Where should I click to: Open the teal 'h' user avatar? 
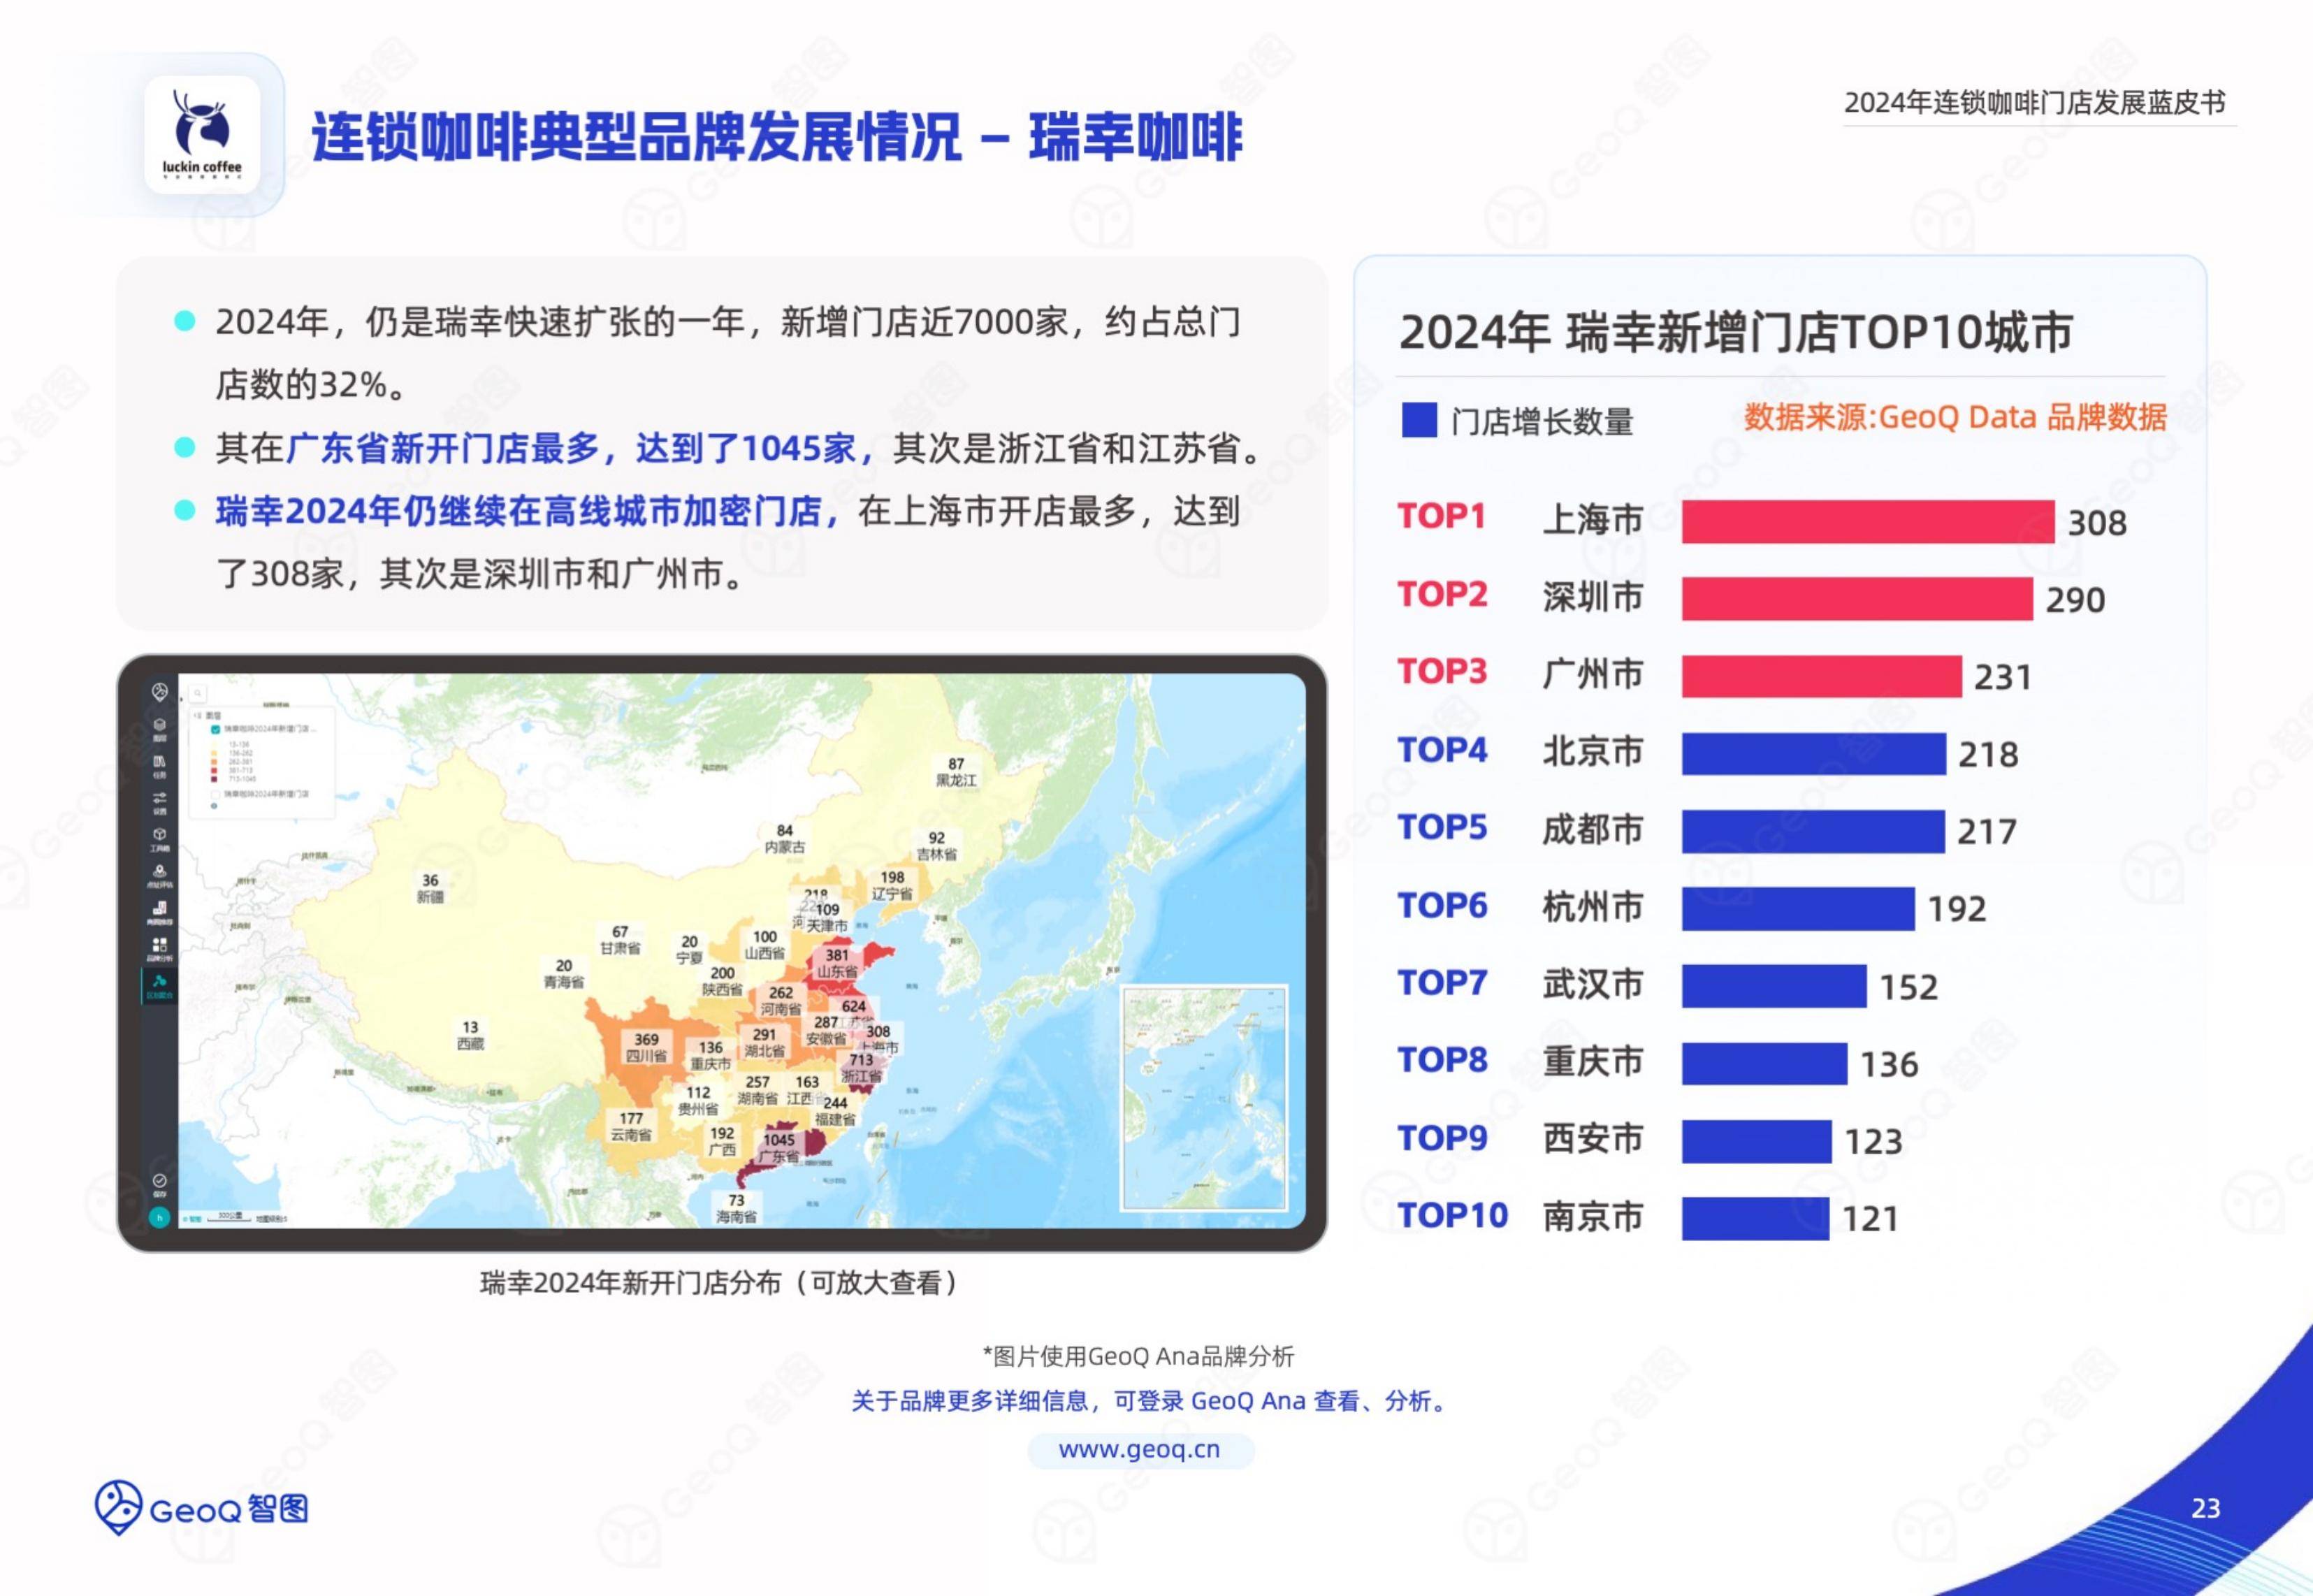(x=160, y=1218)
